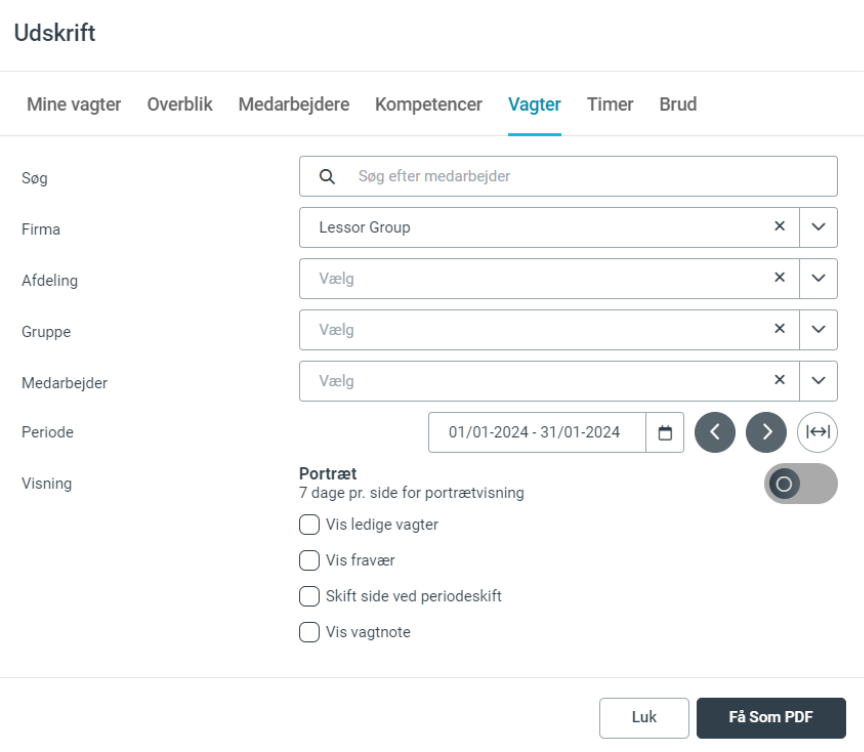Open the Periode calendar picker
The image size is (864, 752).
pyautogui.click(x=665, y=432)
